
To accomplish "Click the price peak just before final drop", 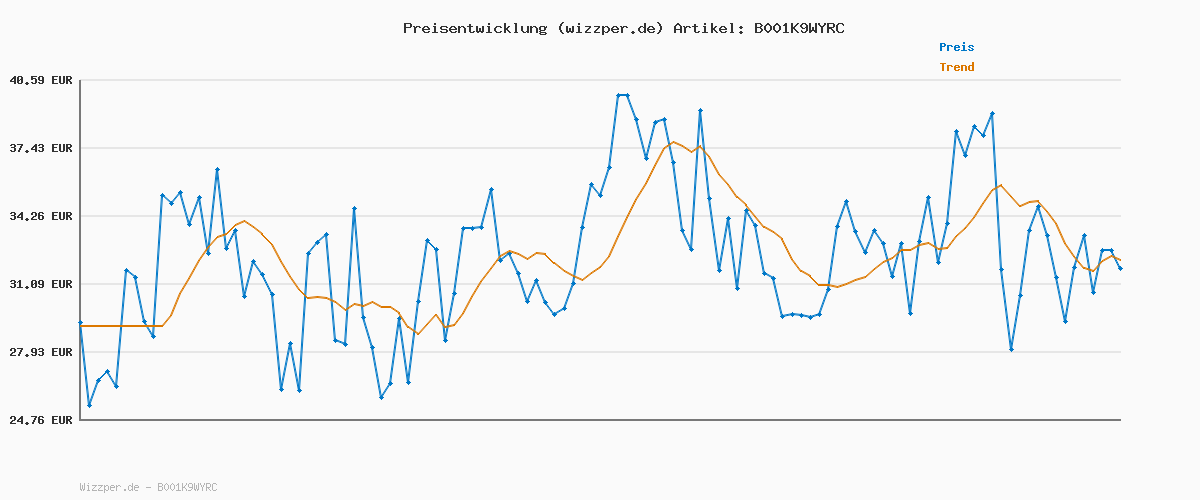I will [x=992, y=113].
